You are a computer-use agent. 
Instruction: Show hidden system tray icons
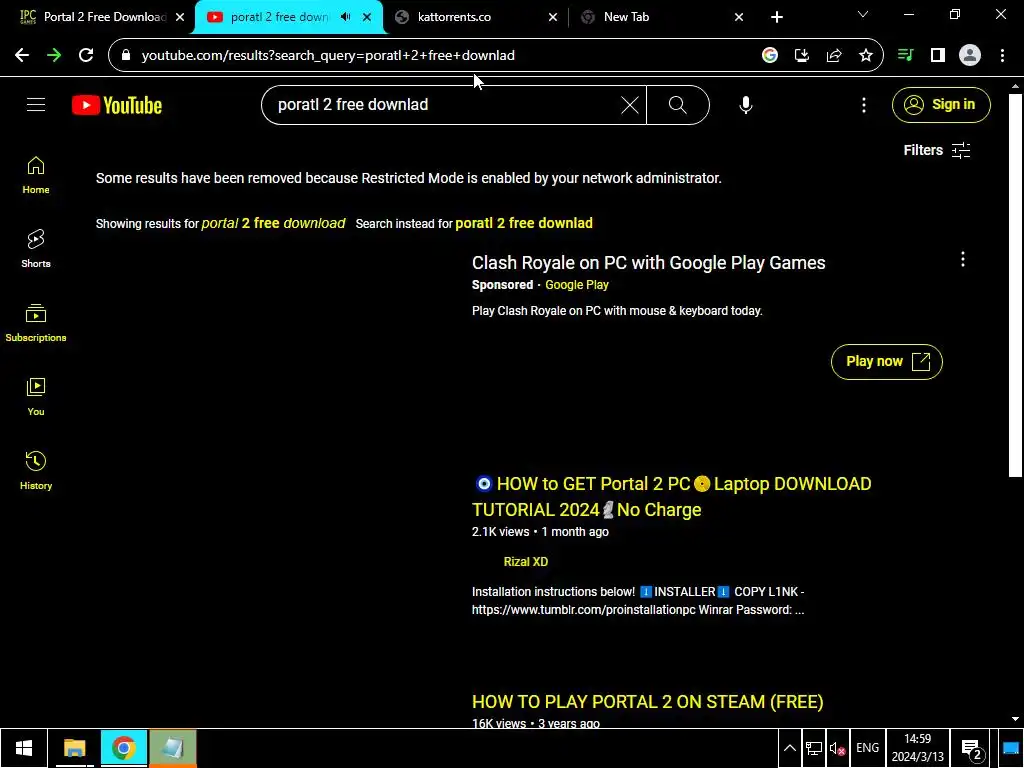tap(790, 748)
